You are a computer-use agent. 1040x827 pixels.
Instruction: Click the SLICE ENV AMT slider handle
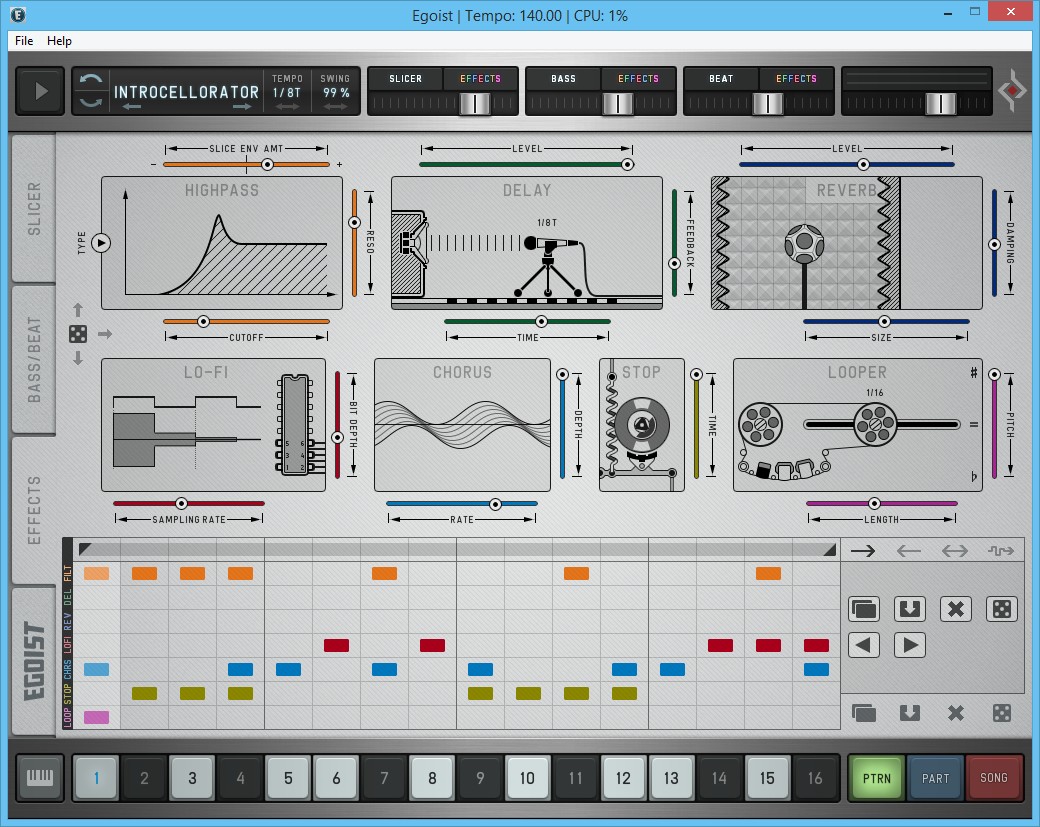267,164
